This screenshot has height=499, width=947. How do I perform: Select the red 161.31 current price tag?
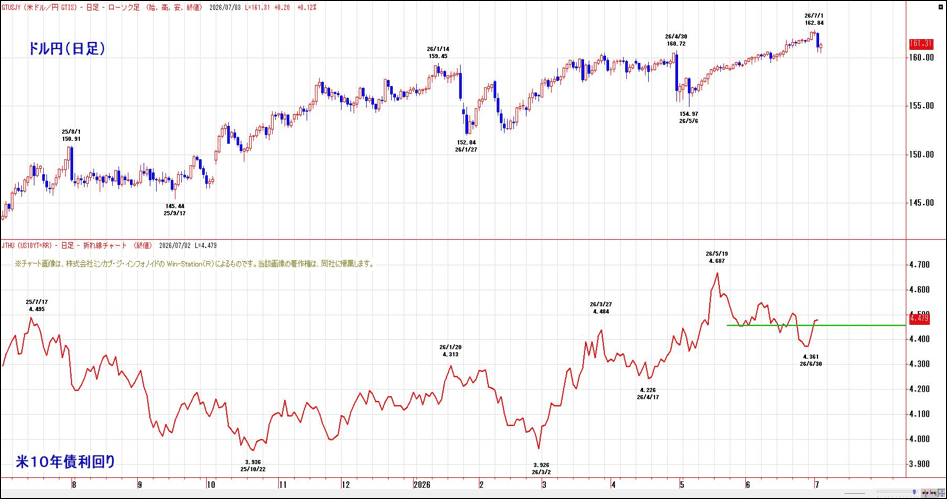921,44
